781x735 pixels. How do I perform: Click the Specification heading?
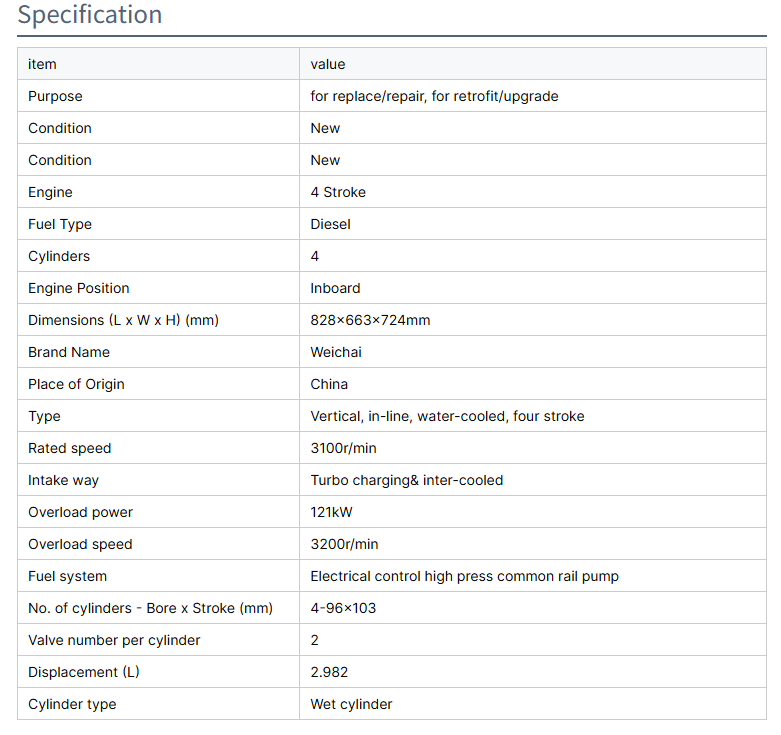point(90,16)
